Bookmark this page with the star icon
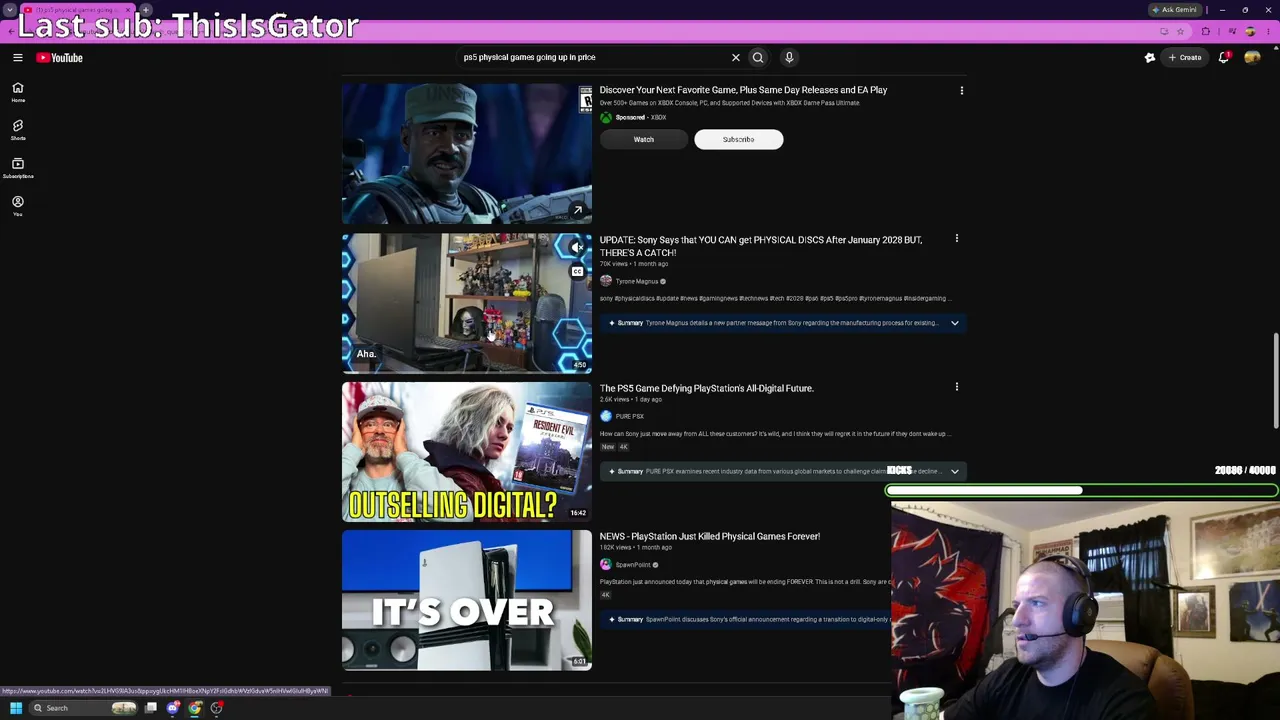This screenshot has height=720, width=1280. tap(1180, 32)
